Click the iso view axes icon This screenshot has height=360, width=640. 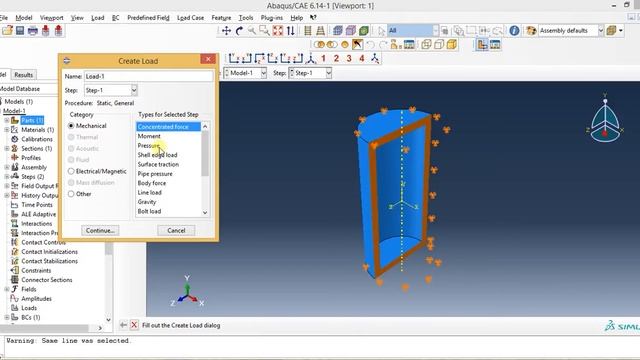(x=311, y=58)
